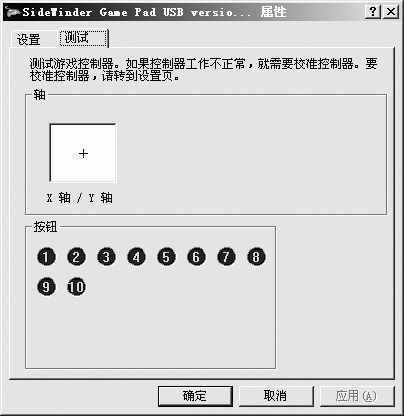Confirm with the 确定 button
This screenshot has height=416, width=404.
point(195,396)
